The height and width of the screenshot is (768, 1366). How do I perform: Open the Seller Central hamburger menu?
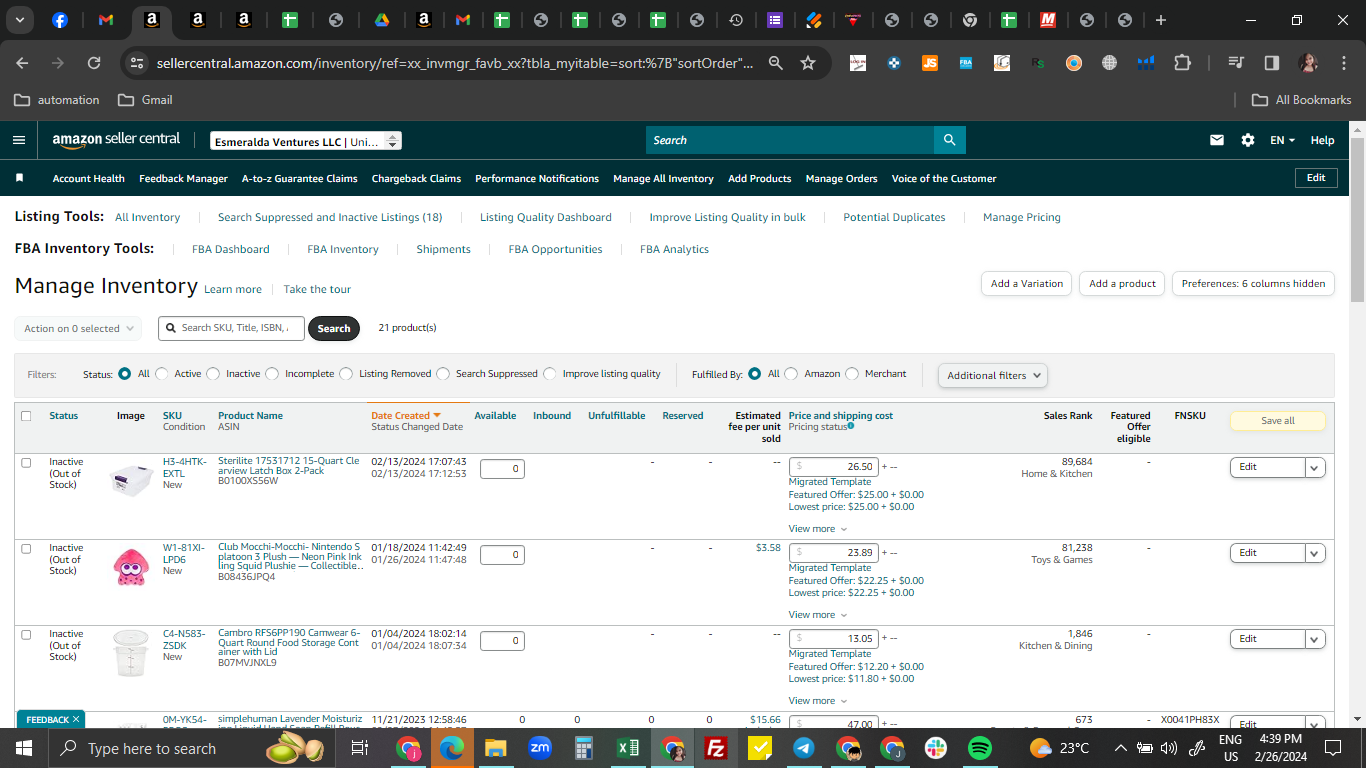19,140
